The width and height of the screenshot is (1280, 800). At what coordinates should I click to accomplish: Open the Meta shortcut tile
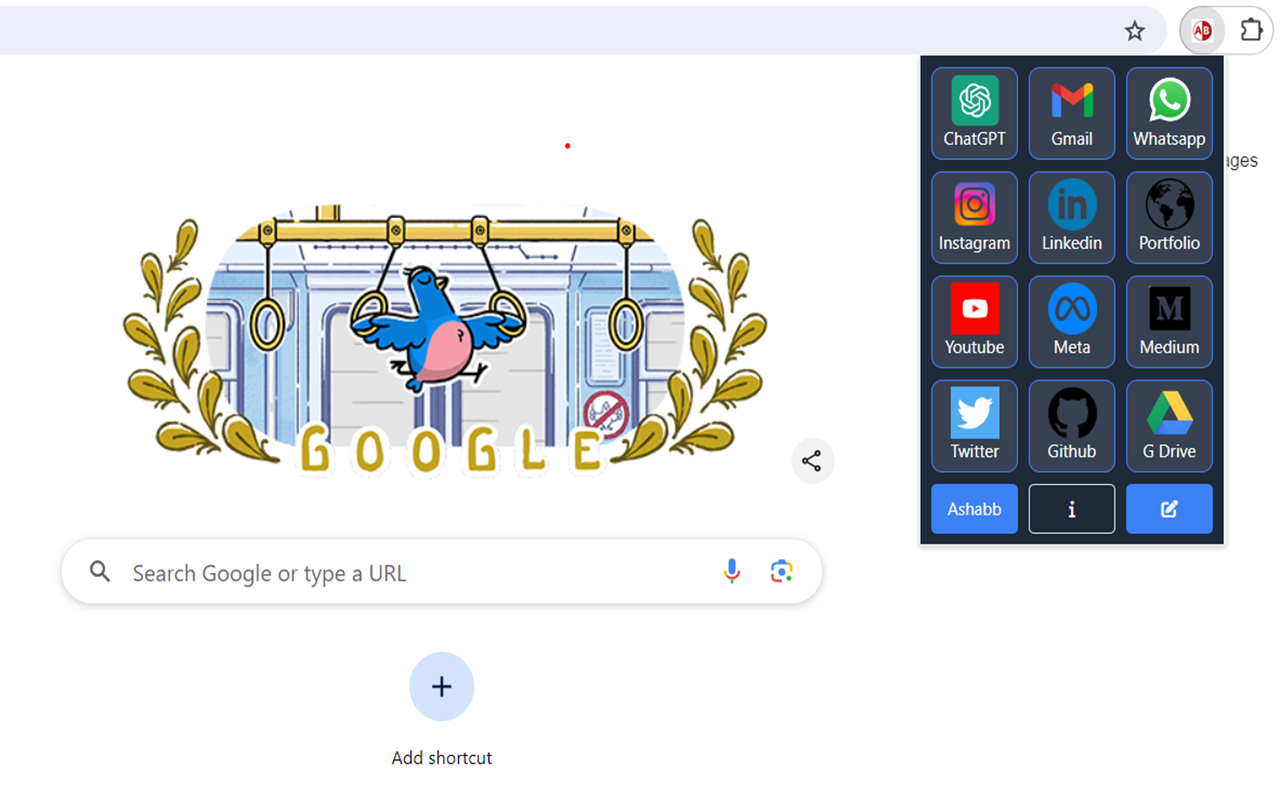tap(1071, 321)
